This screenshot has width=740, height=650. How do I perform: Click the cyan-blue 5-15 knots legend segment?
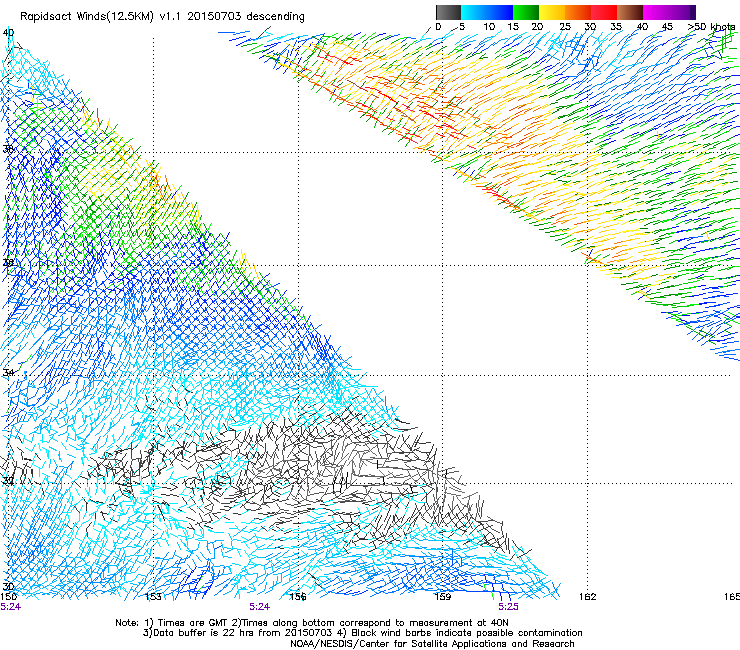tap(487, 12)
